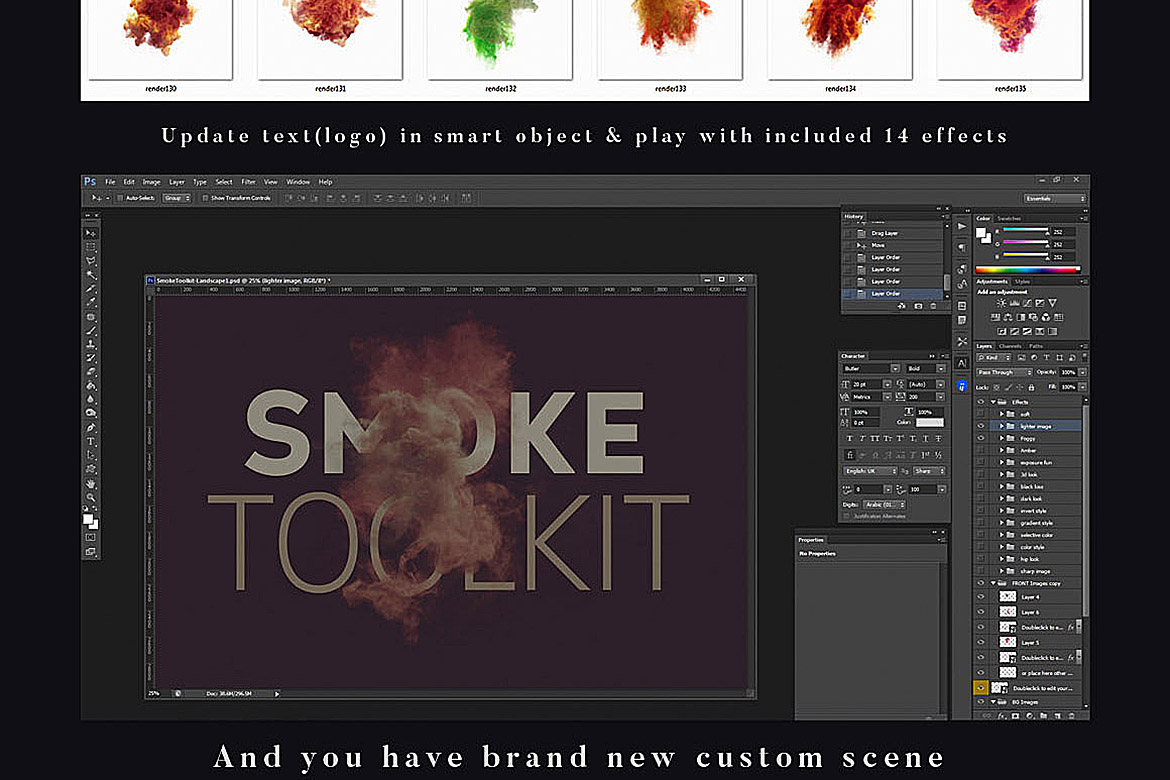
Task: Switch to the Channels tab
Action: click(1009, 346)
